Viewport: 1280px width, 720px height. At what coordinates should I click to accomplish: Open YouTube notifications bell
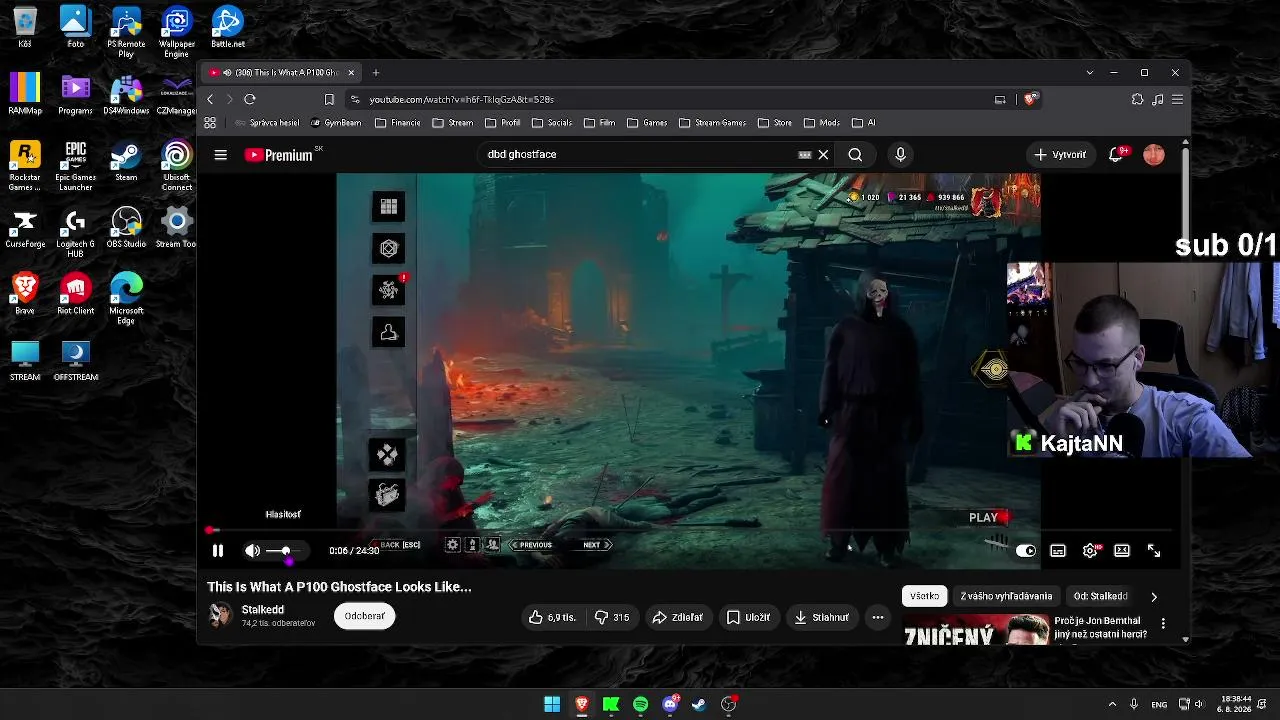click(1116, 155)
